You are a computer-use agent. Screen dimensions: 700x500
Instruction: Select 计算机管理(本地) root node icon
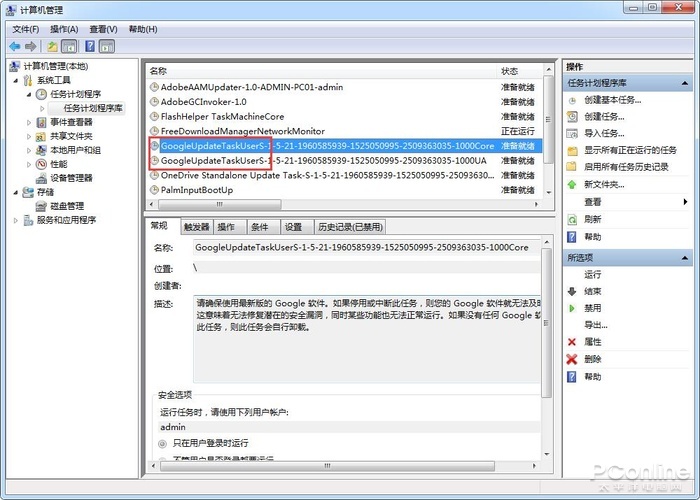(14, 67)
